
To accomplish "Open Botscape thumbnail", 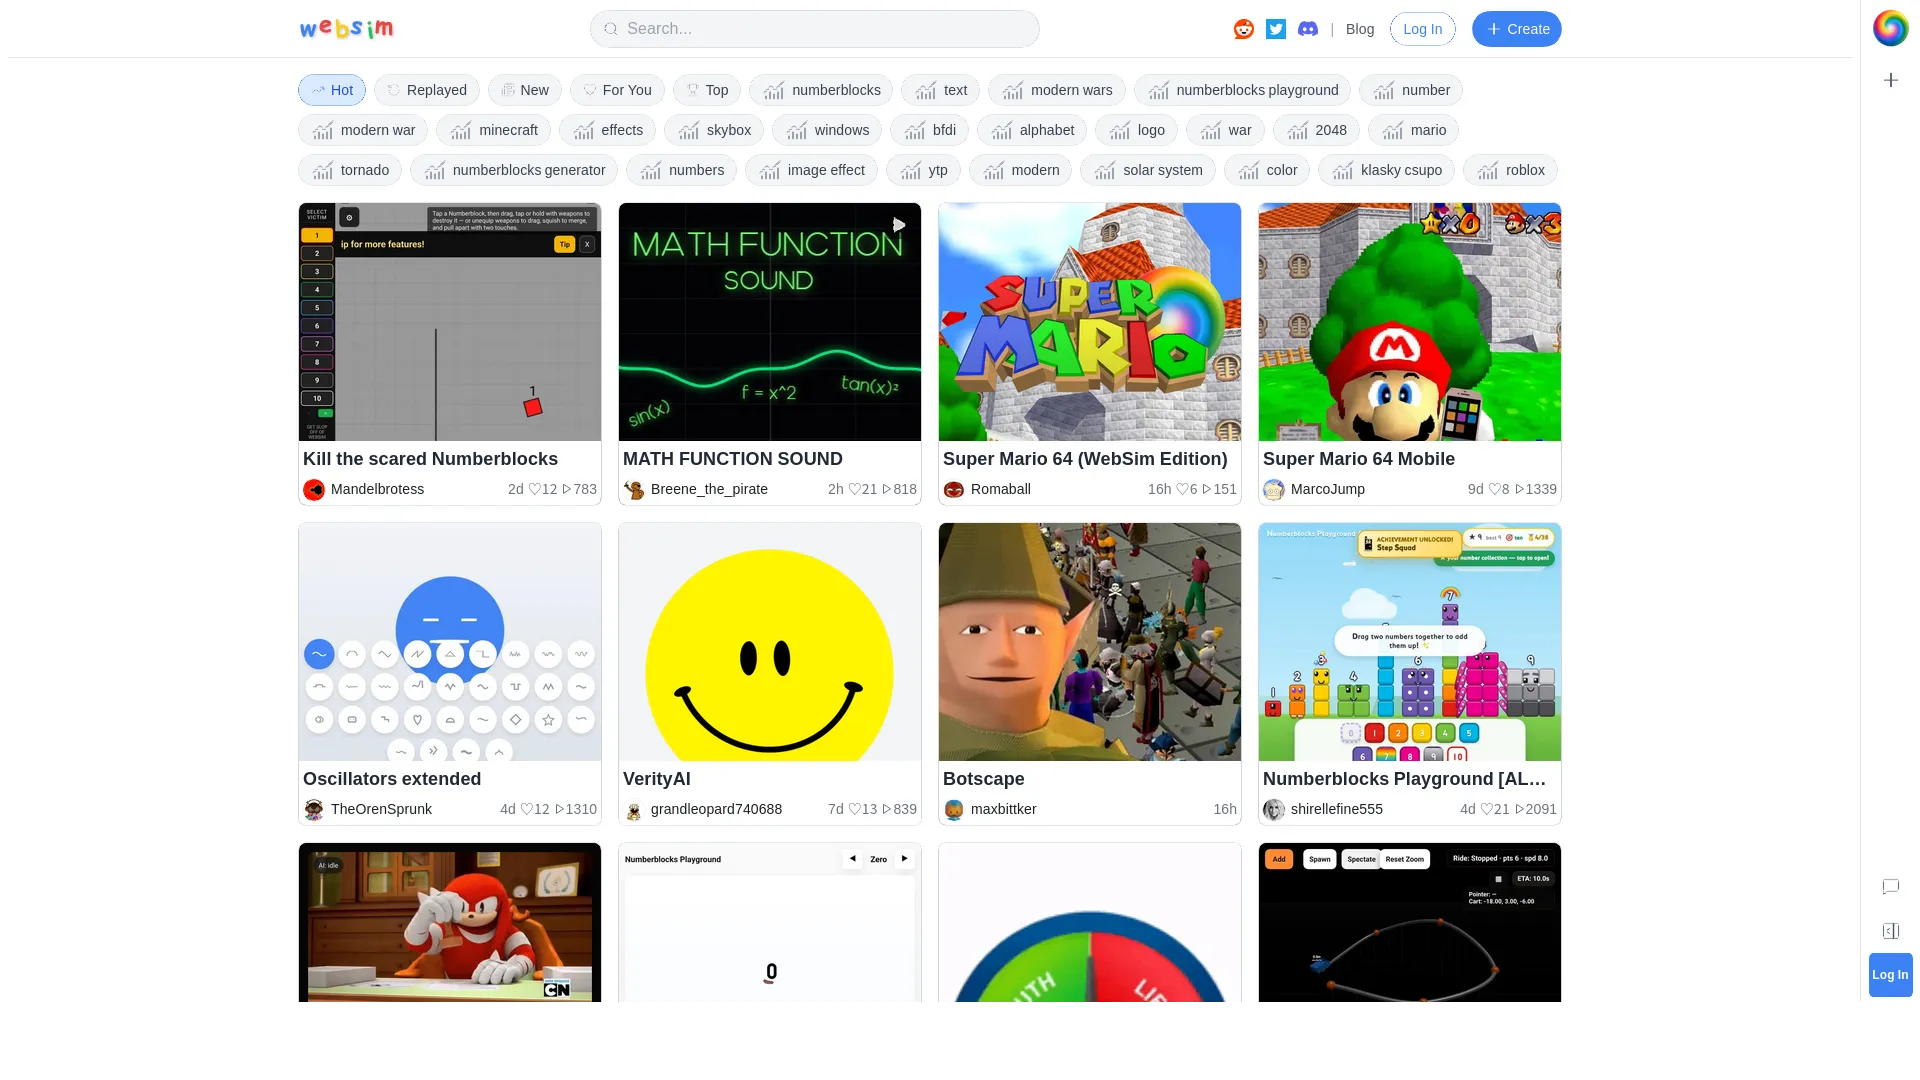I will tap(1090, 642).
